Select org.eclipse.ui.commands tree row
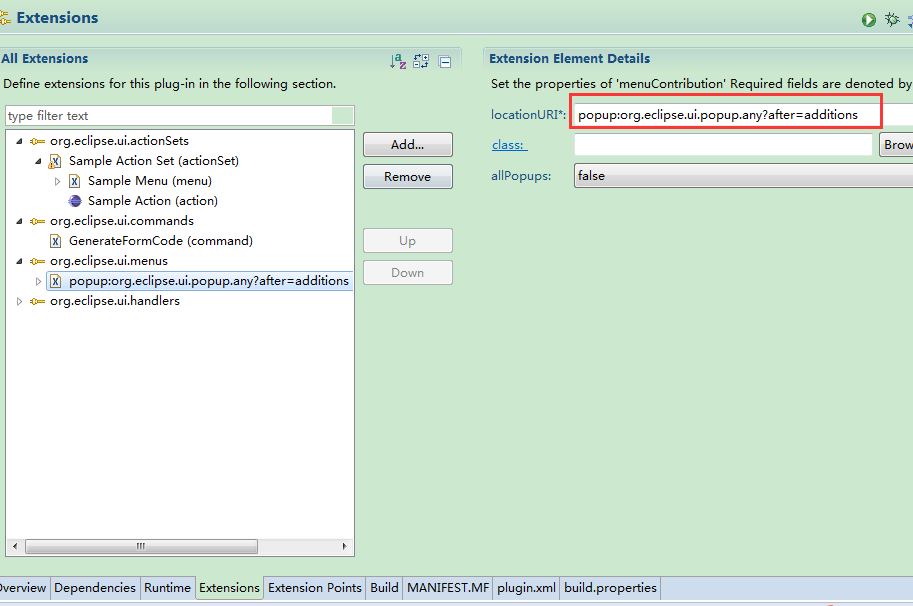This screenshot has height=606, width=913. pos(122,221)
